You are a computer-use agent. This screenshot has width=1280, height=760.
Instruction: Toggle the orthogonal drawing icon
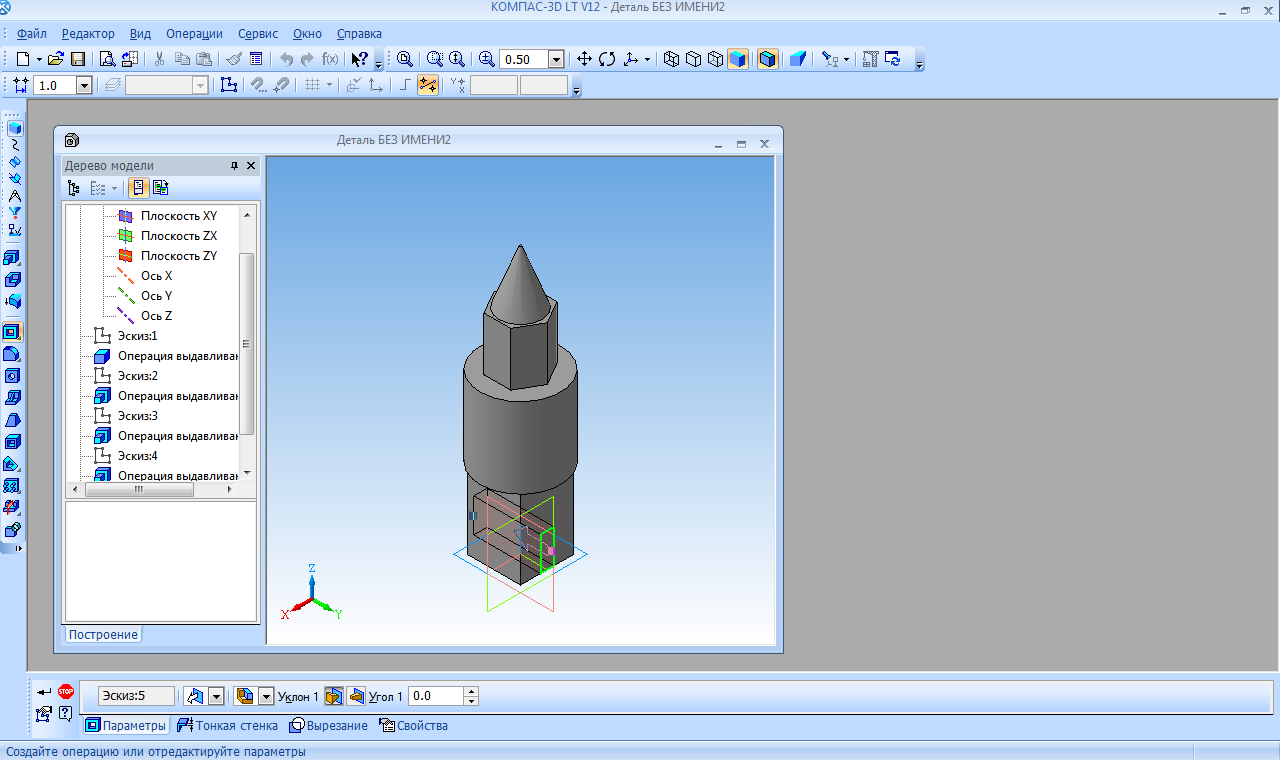point(405,85)
